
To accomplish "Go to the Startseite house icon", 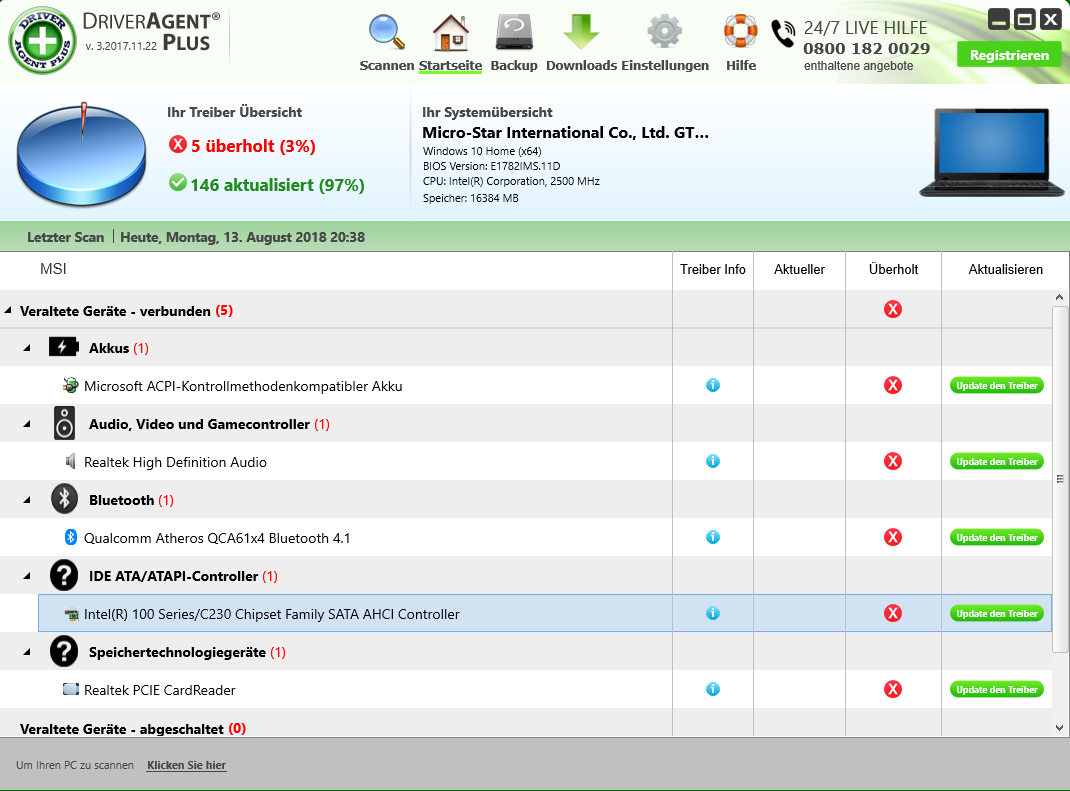I will click(x=450, y=33).
